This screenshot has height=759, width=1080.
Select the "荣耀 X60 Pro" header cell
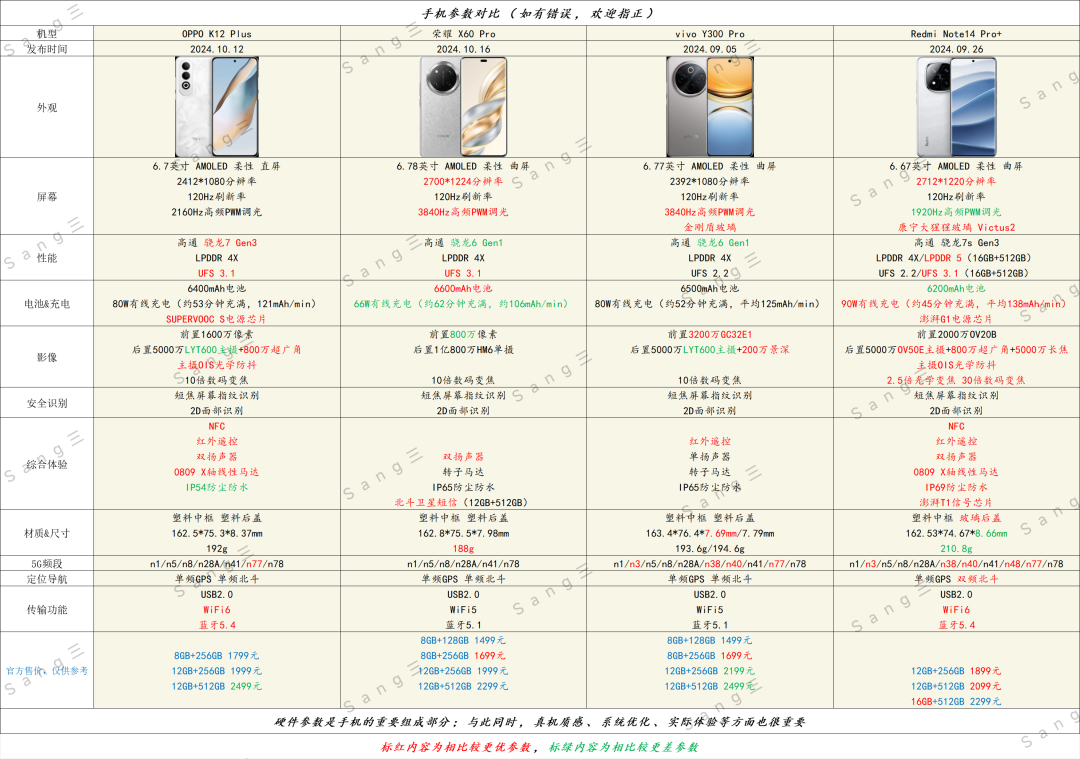[x=464, y=34]
